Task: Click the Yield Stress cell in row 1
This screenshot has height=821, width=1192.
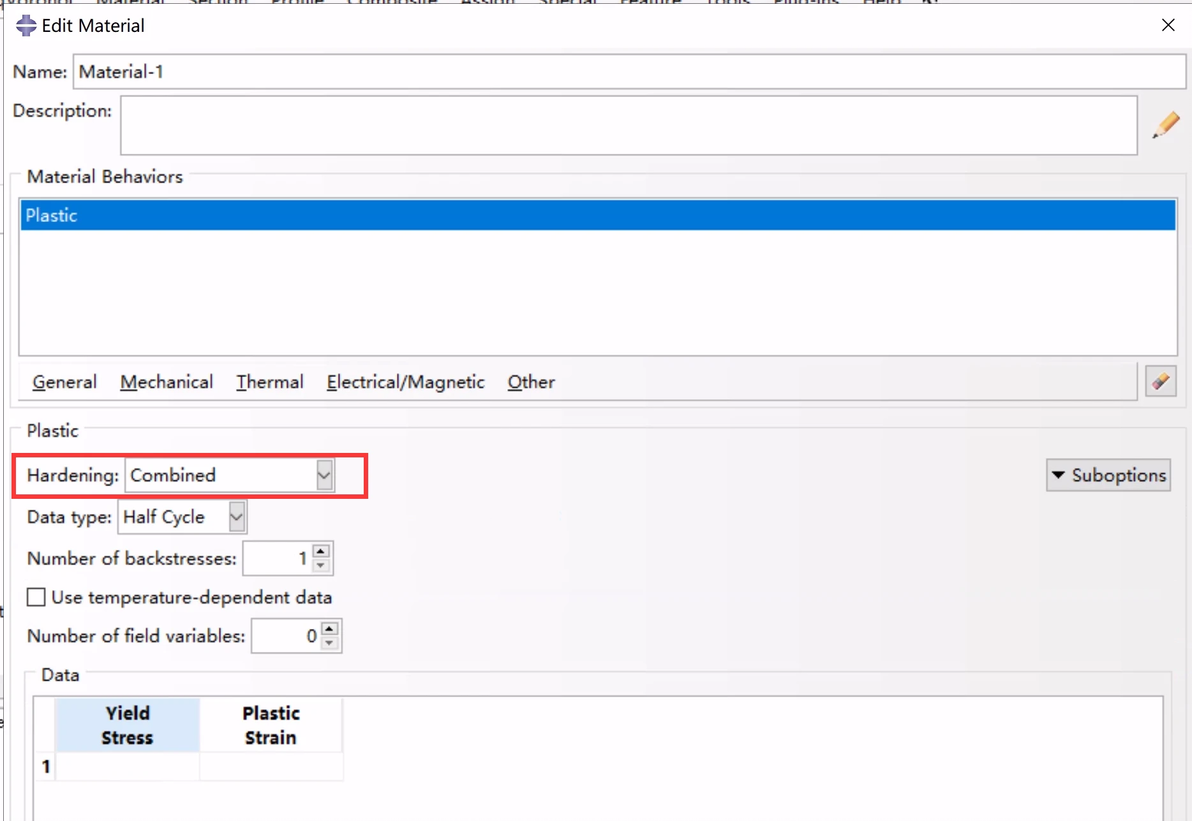Action: (x=128, y=766)
